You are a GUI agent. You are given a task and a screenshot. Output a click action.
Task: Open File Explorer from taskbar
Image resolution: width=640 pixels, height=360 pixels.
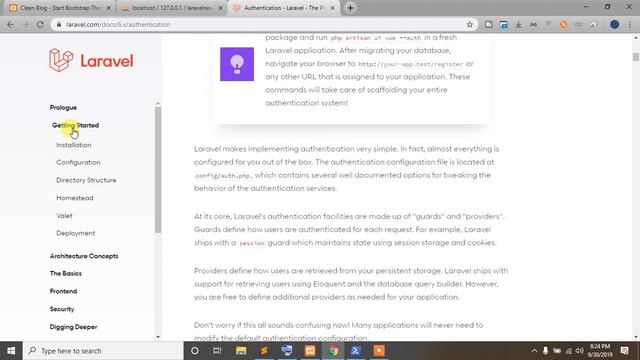(241, 351)
